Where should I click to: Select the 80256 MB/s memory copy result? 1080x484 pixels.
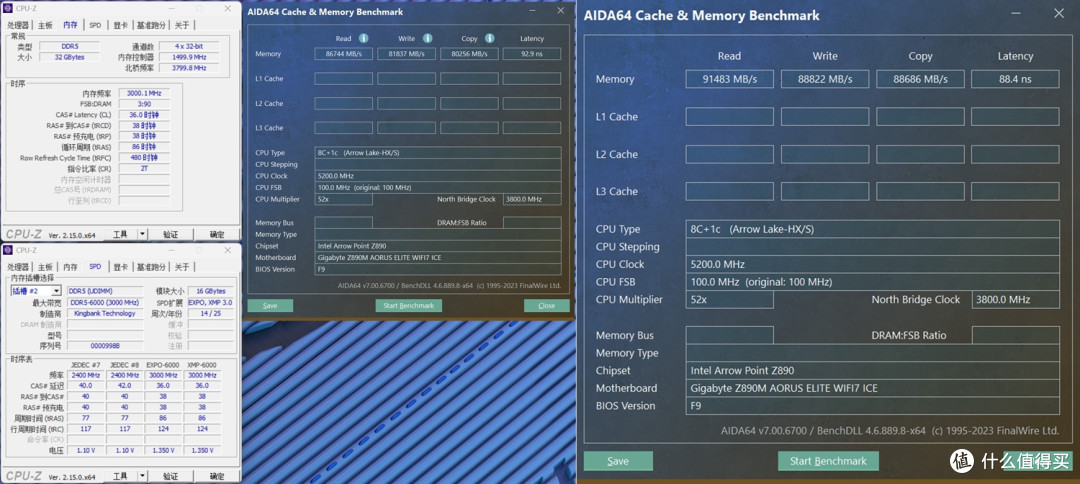pyautogui.click(x=469, y=54)
